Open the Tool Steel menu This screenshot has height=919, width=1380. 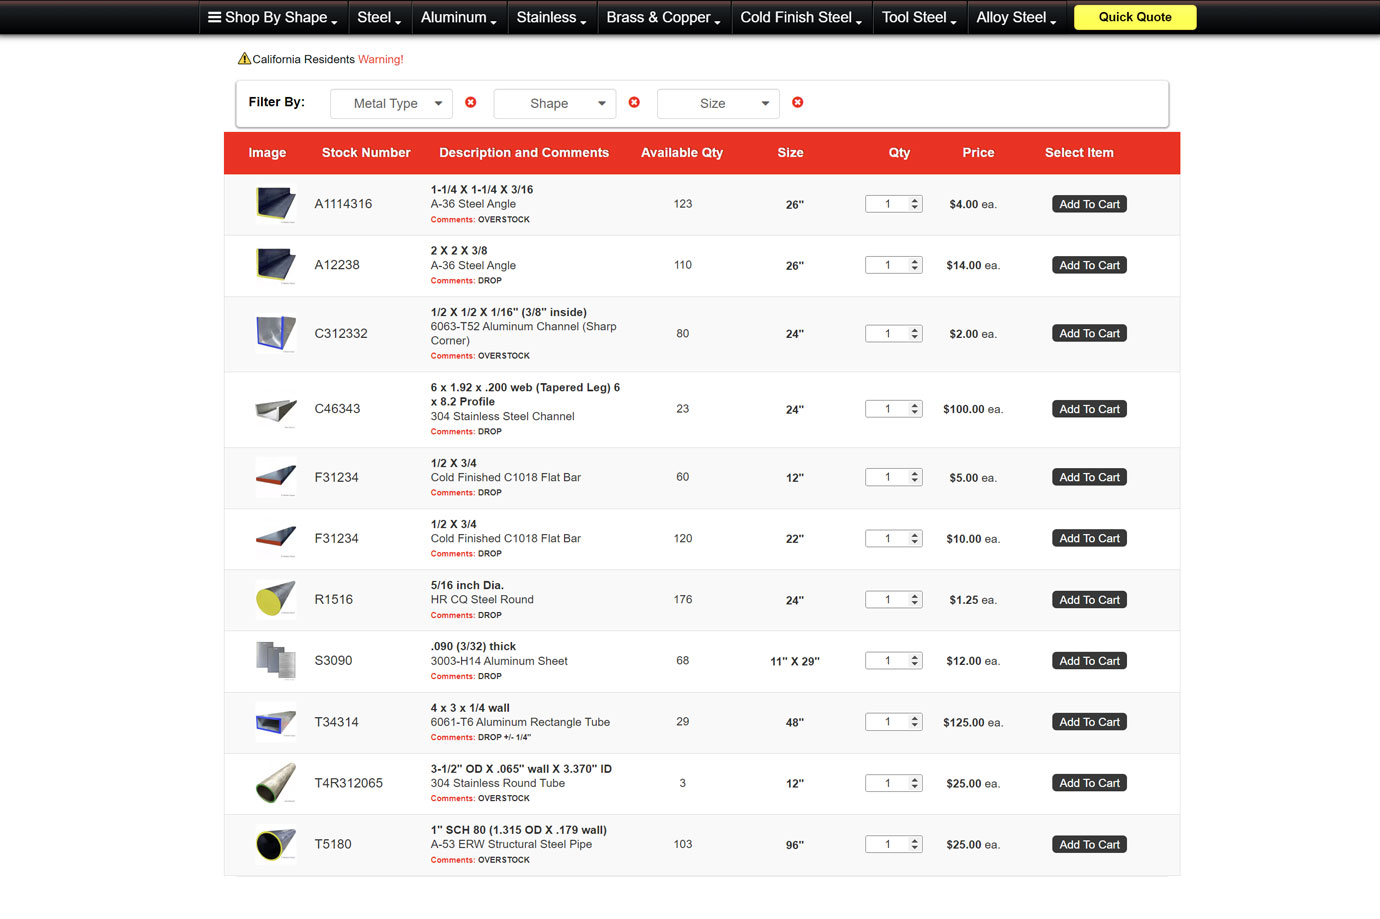pyautogui.click(x=919, y=17)
